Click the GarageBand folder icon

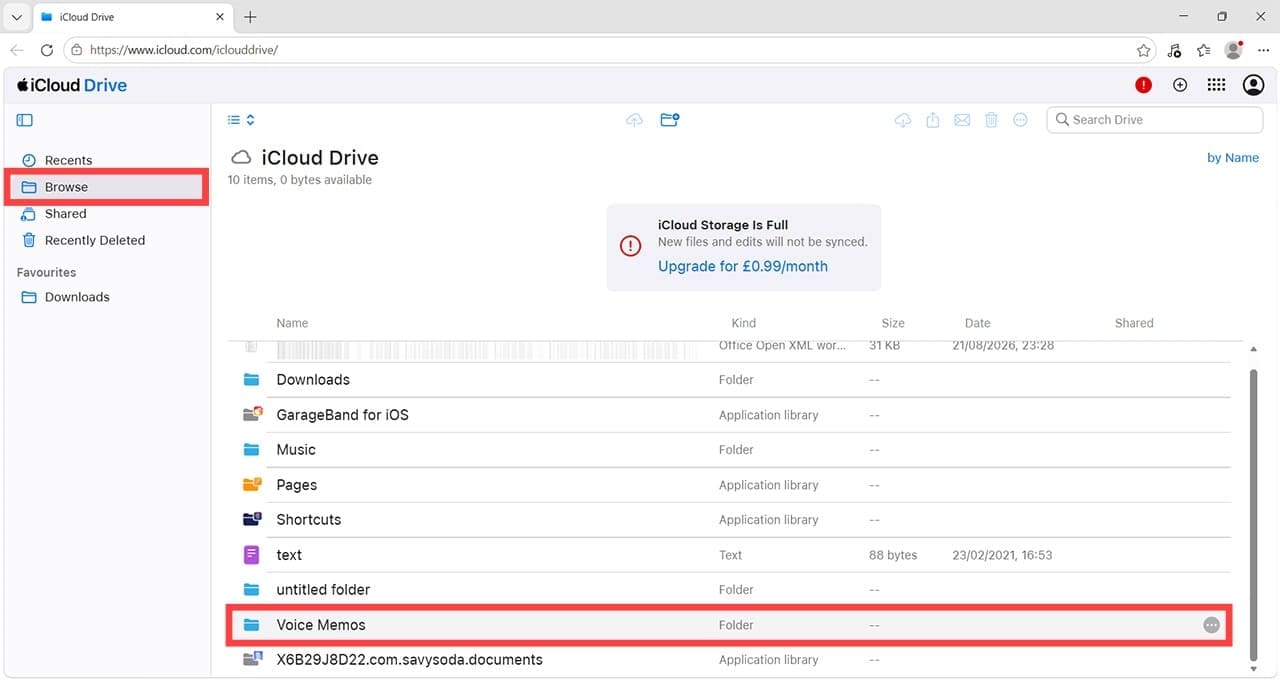252,414
